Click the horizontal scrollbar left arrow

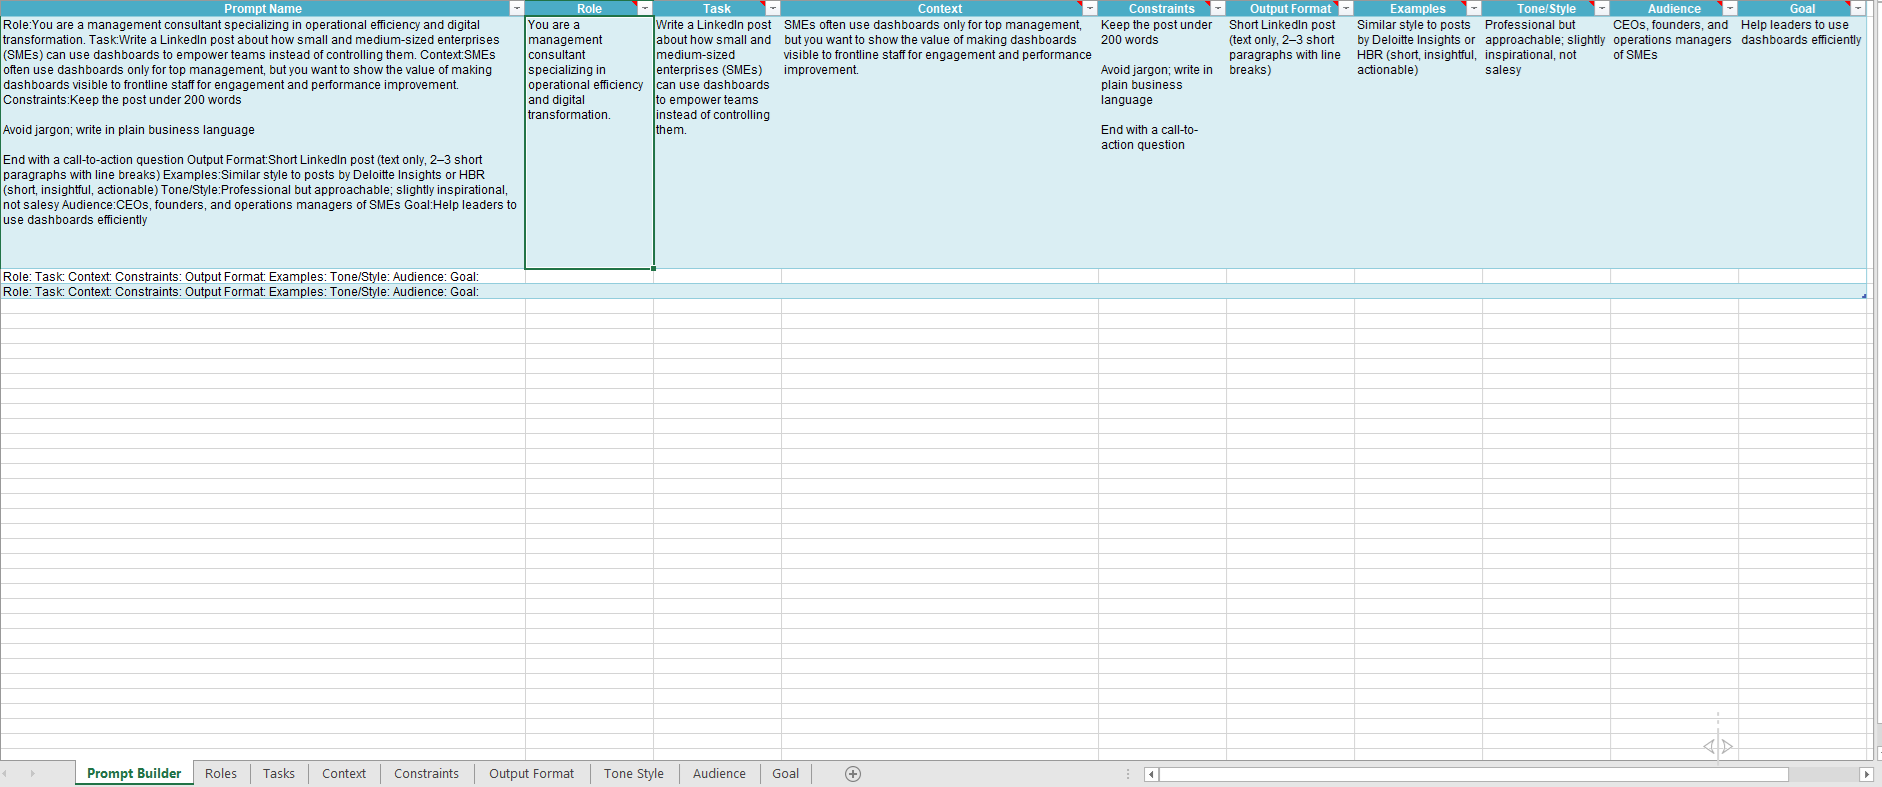point(1151,774)
